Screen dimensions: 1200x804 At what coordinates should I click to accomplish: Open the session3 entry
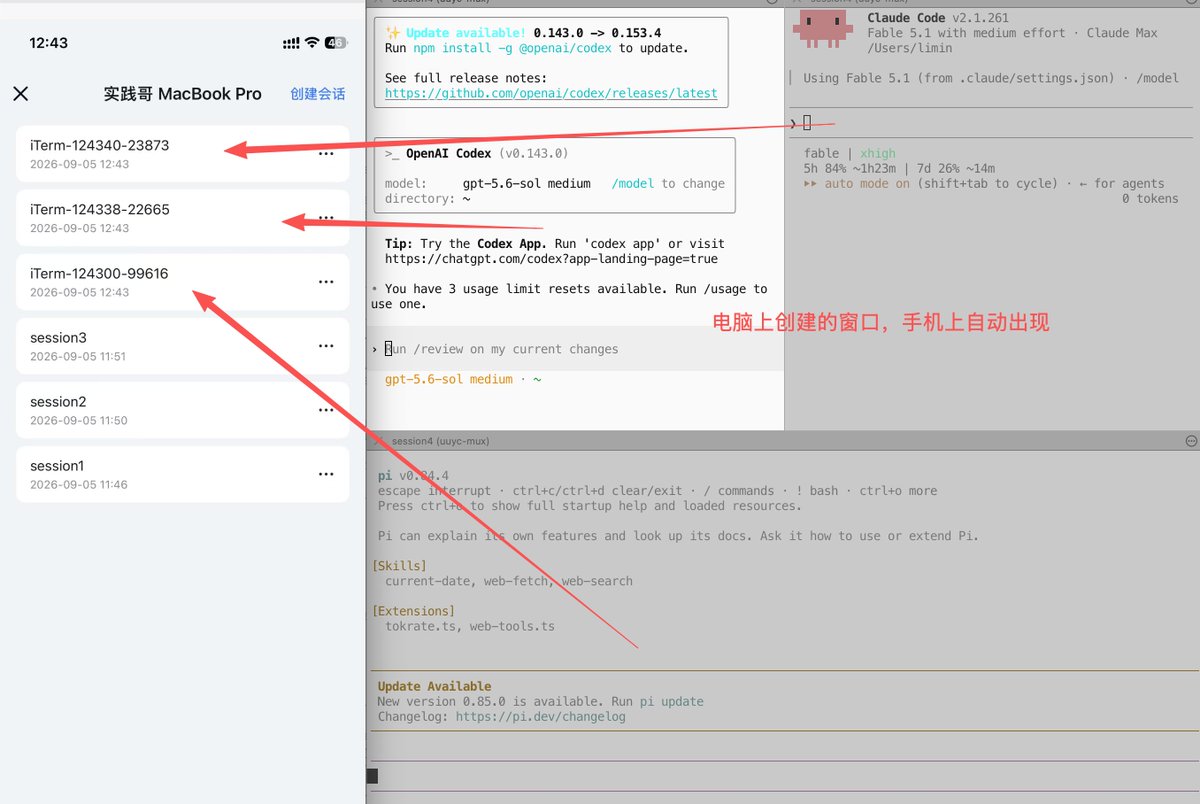point(183,346)
